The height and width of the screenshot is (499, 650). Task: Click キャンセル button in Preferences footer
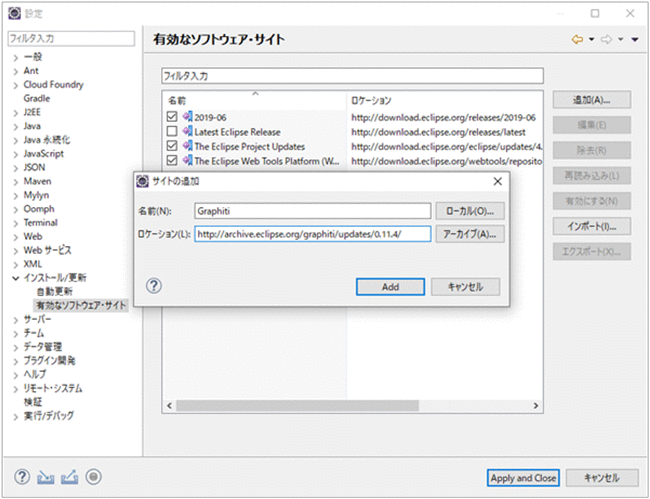(x=602, y=478)
